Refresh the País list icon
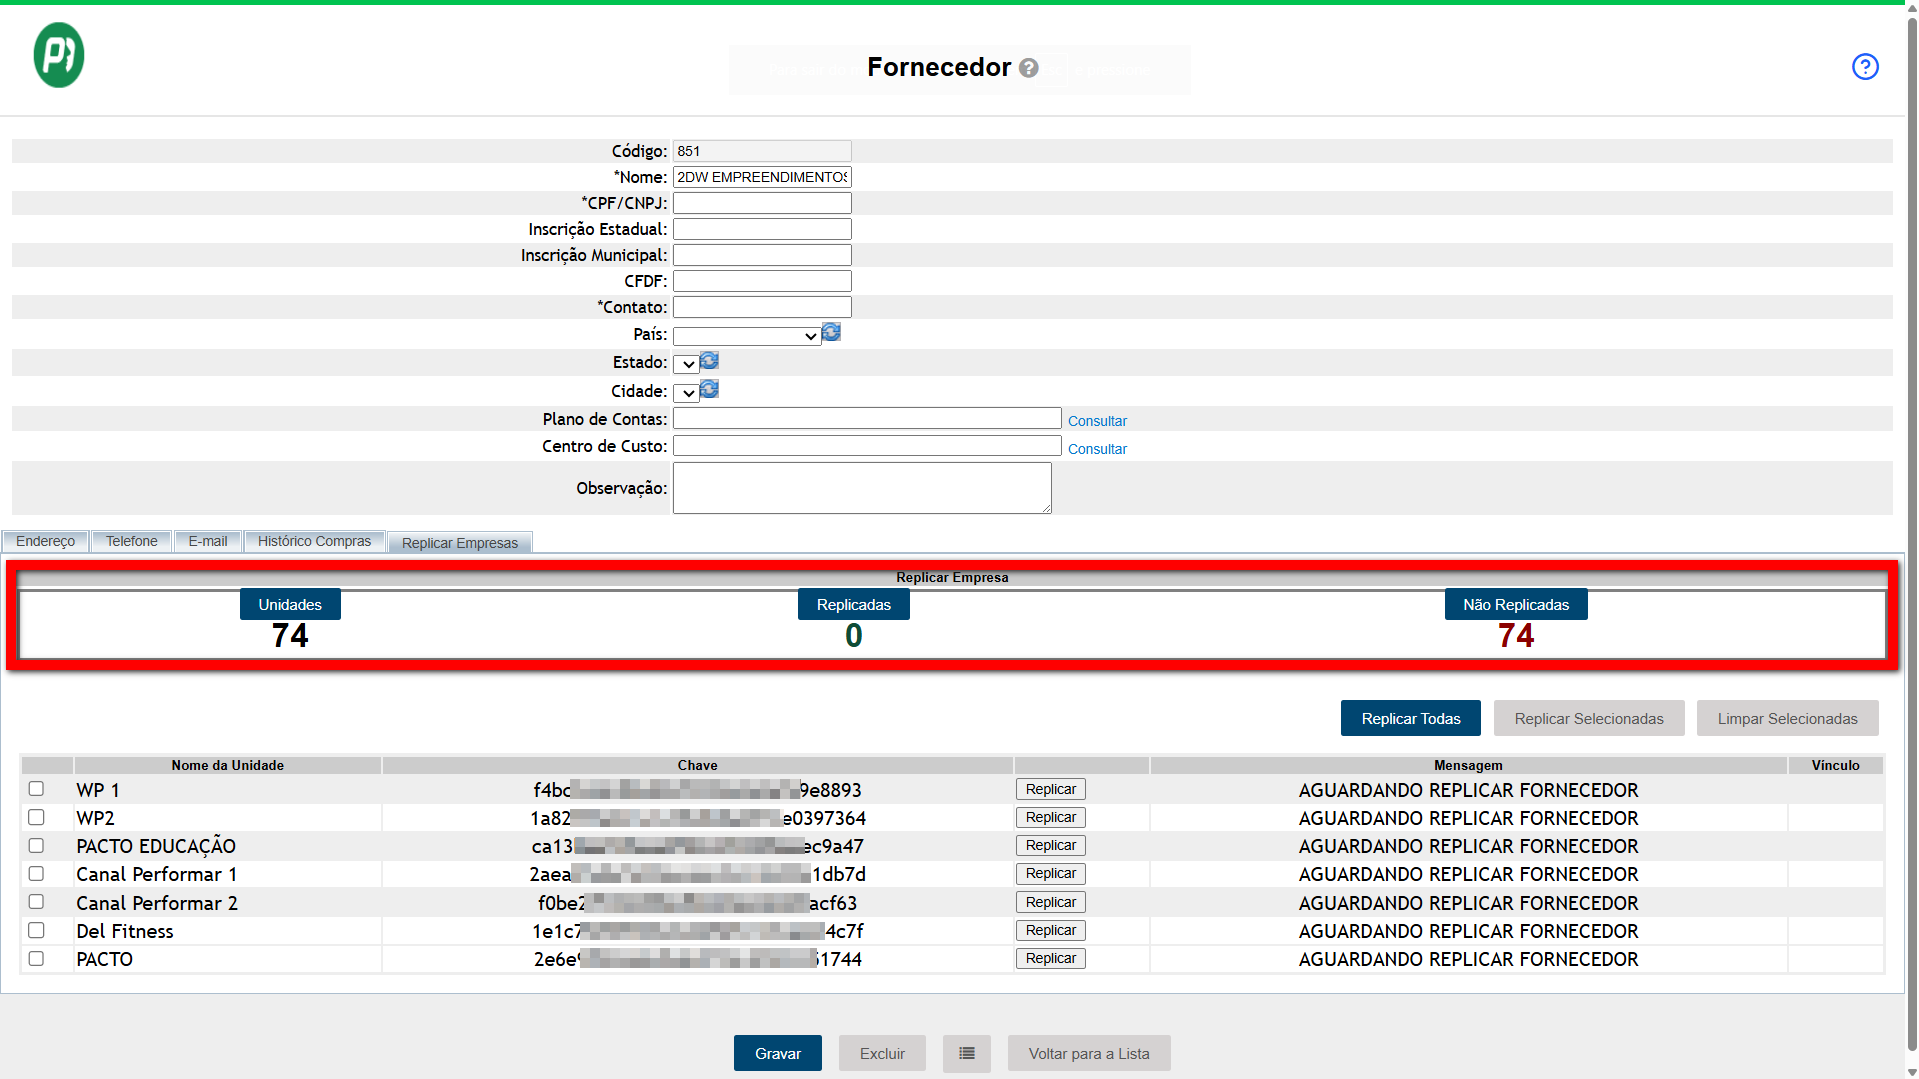 pyautogui.click(x=831, y=333)
